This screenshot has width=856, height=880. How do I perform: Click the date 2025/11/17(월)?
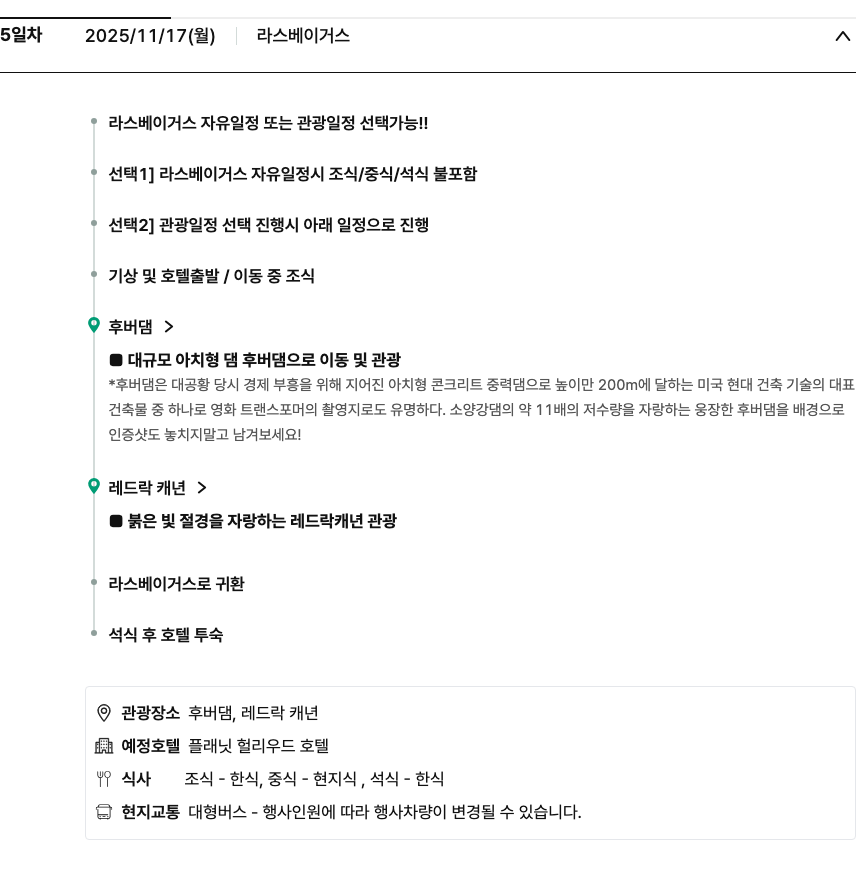pos(150,36)
